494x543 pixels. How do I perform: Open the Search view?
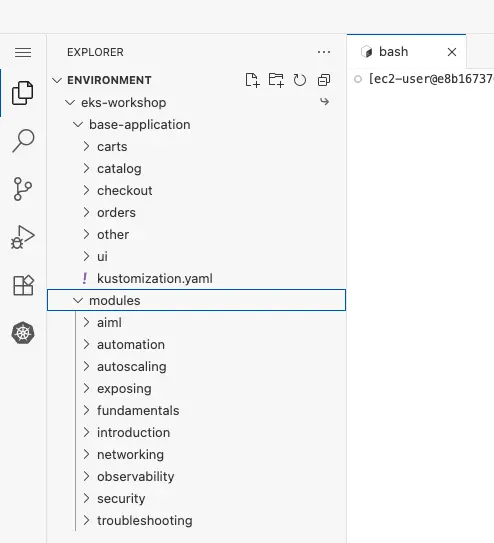coord(23,141)
